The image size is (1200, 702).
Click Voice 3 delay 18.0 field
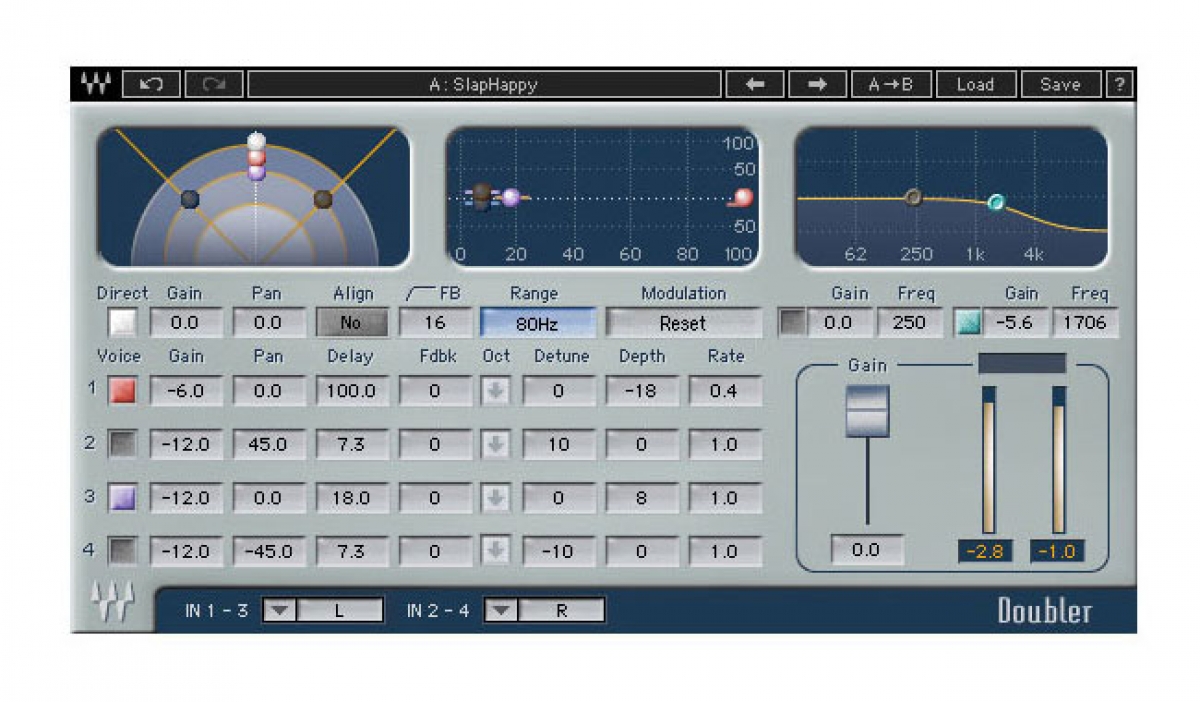(352, 497)
